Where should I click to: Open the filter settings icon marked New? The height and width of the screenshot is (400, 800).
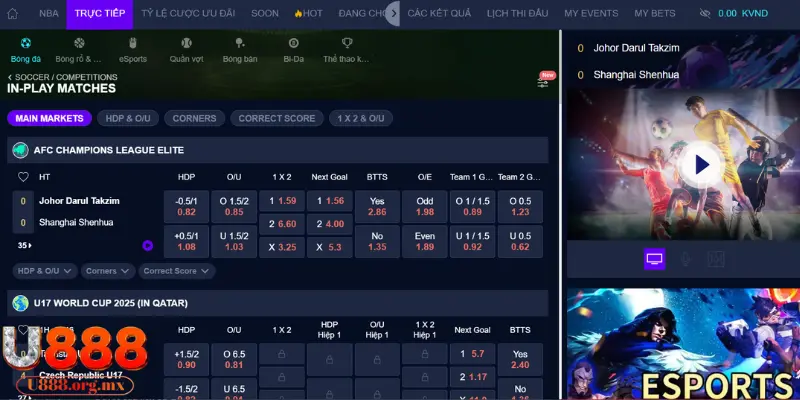coord(543,82)
